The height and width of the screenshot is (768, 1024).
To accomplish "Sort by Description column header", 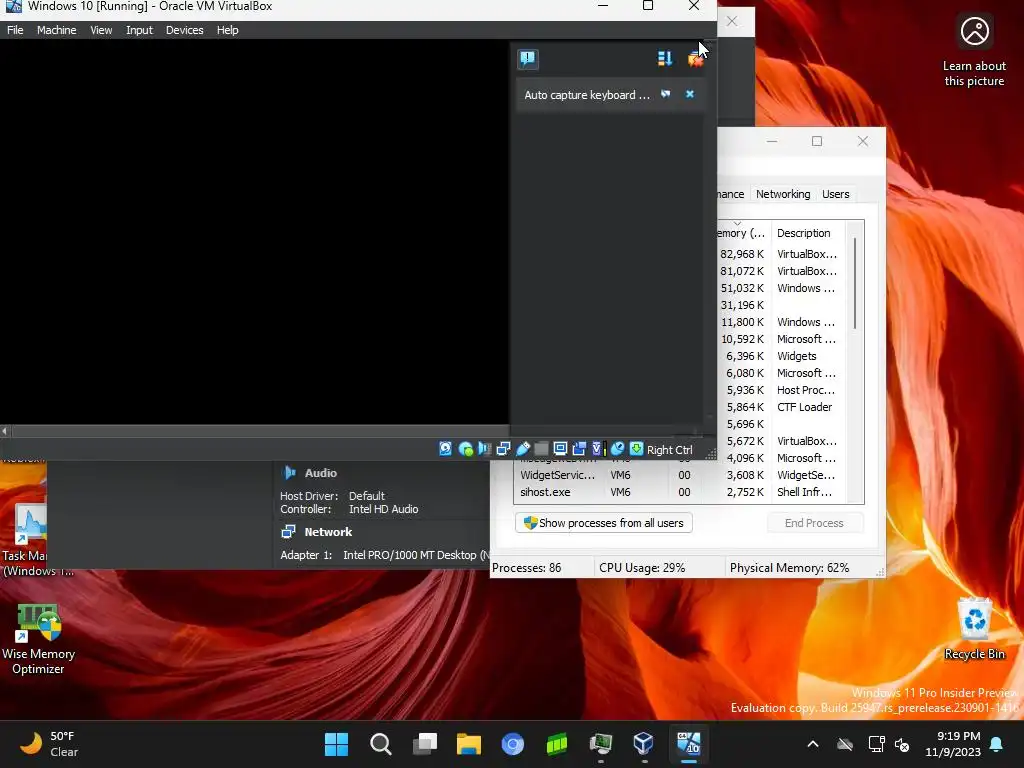I will click(x=808, y=232).
